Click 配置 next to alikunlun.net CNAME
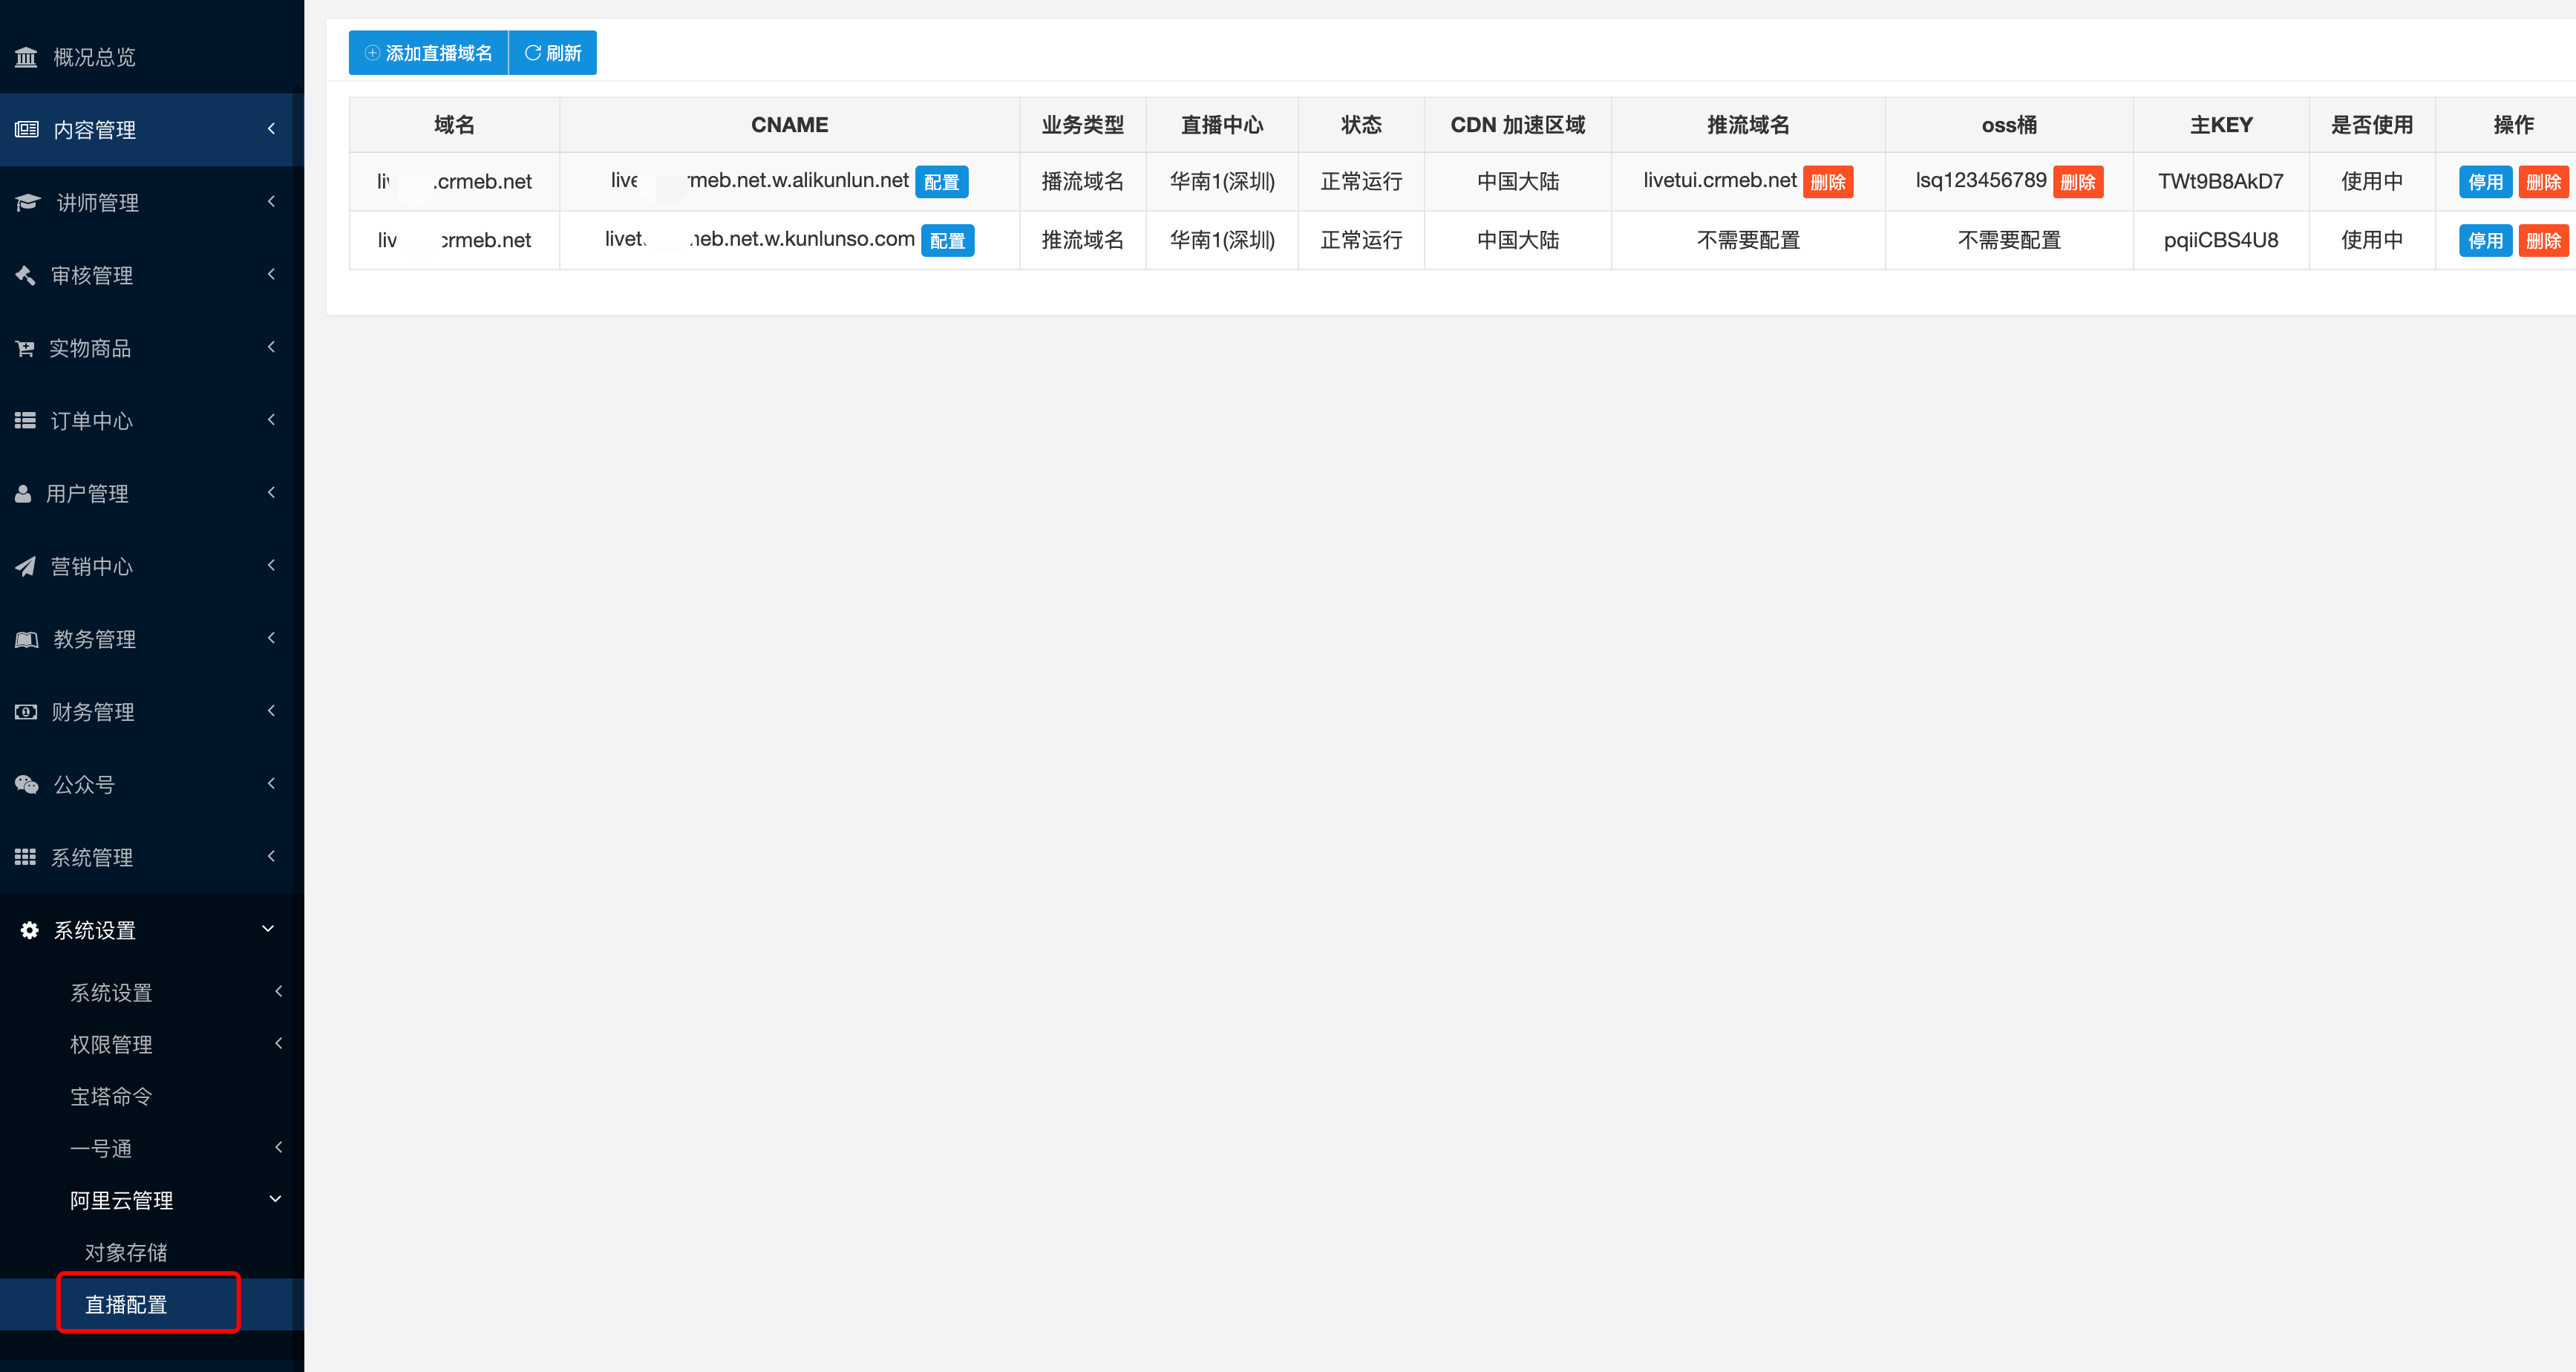 pos(941,182)
